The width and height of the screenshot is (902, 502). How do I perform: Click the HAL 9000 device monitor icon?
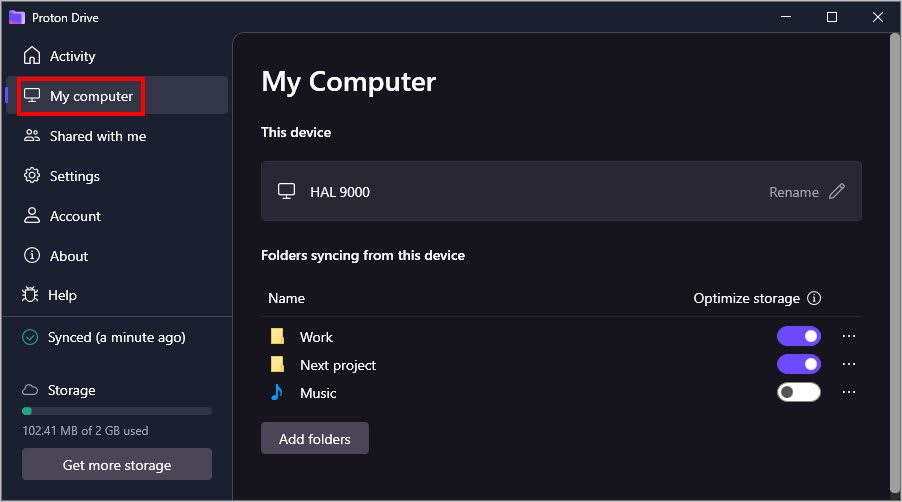pyautogui.click(x=286, y=191)
